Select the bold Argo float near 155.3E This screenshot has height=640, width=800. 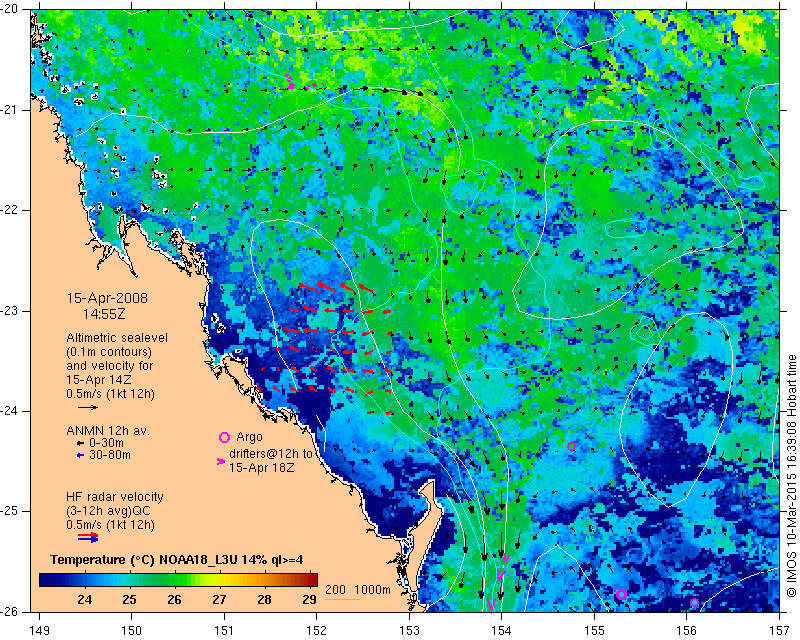(x=621, y=594)
